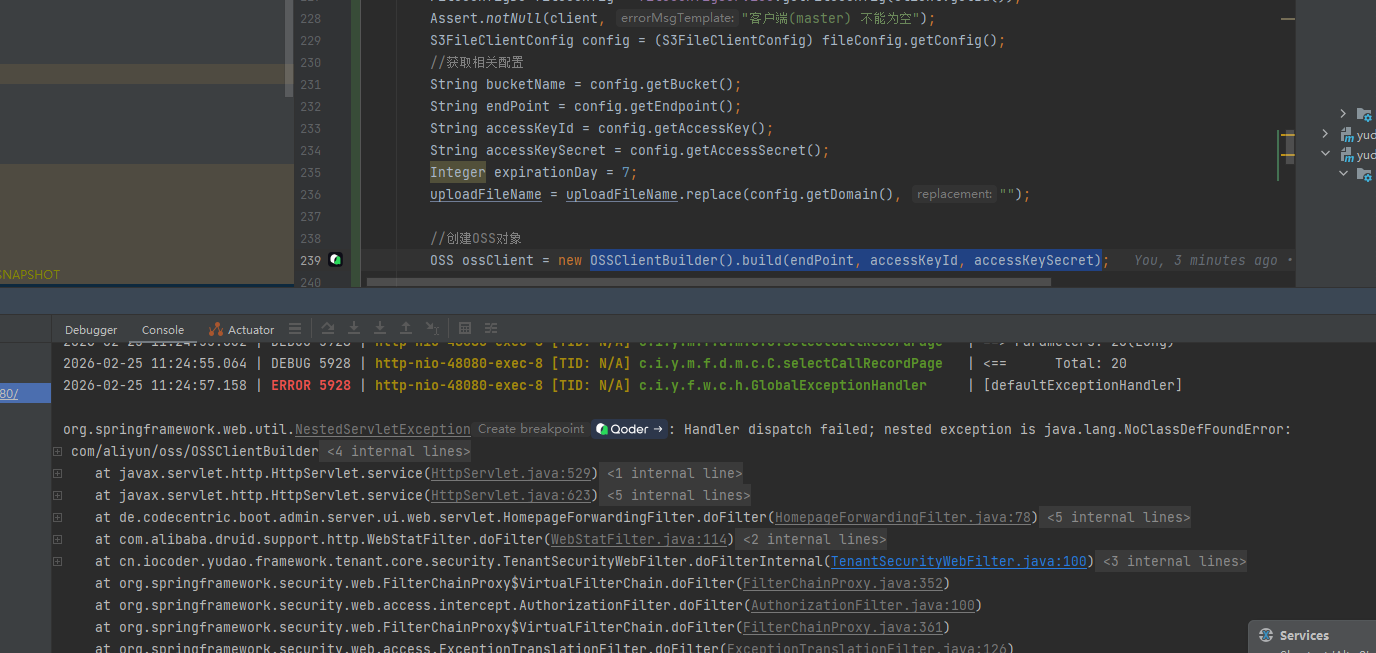The height and width of the screenshot is (653, 1376).
Task: Click line number 235 in the gutter
Action: (309, 172)
